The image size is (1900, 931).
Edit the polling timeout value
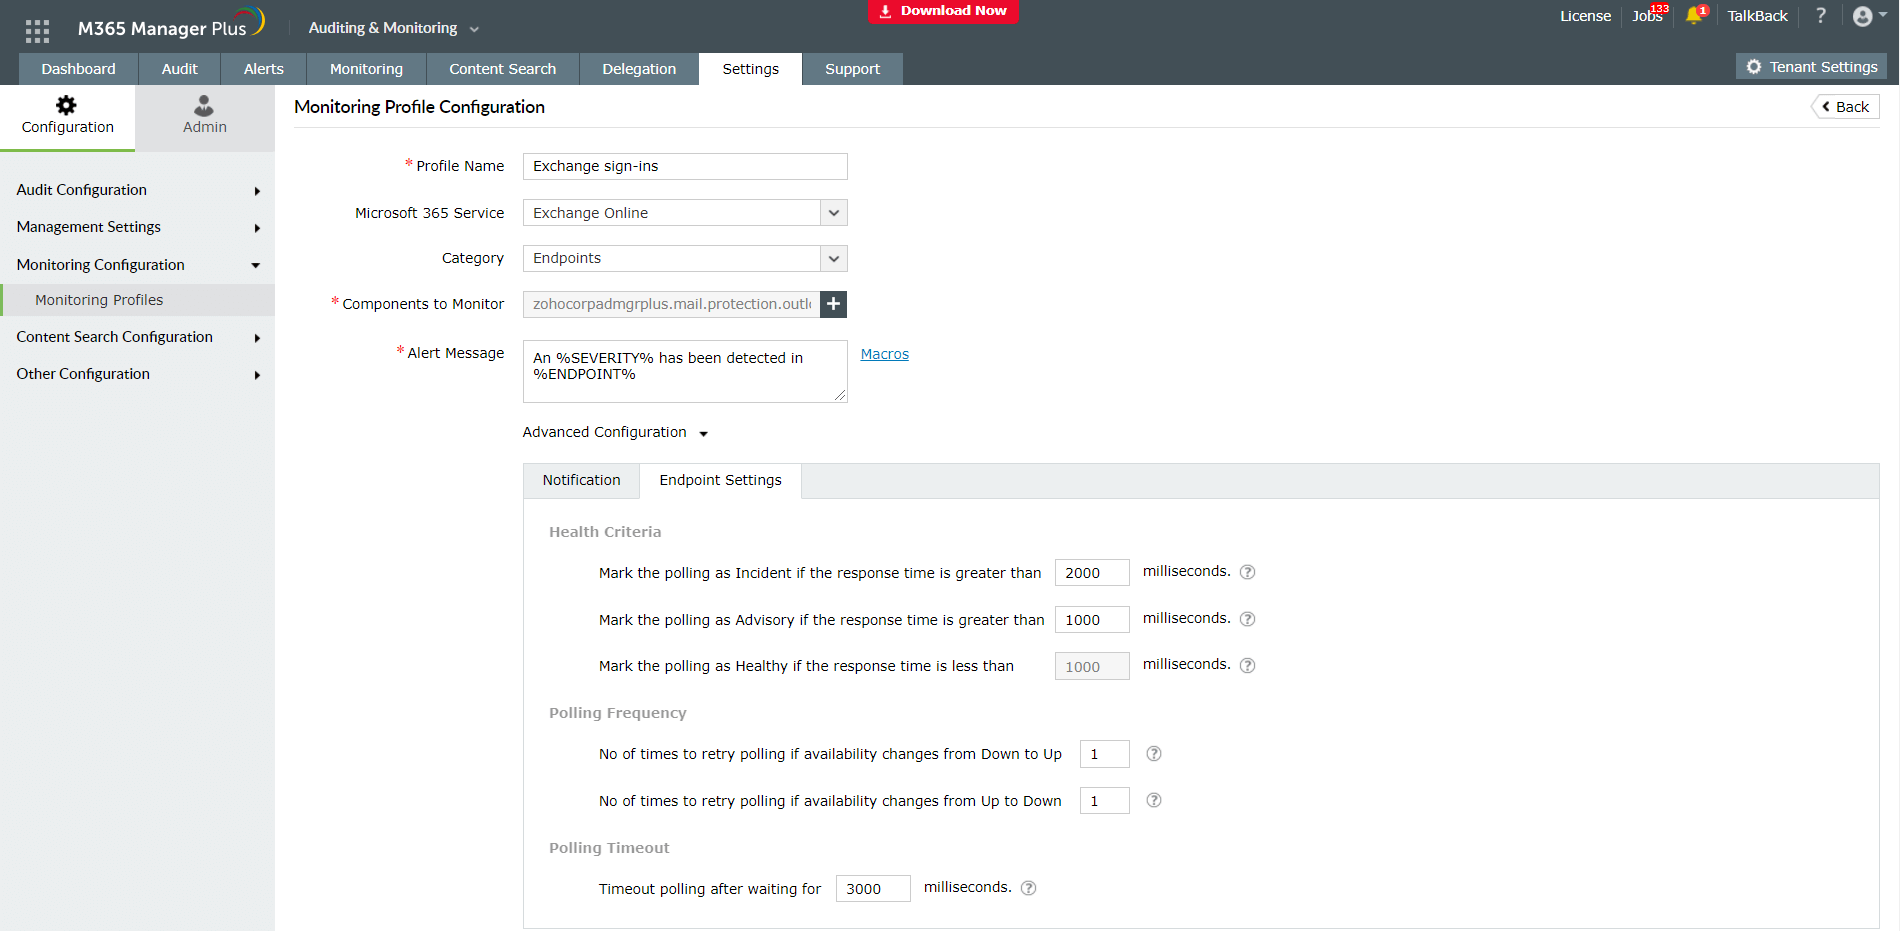tap(873, 888)
